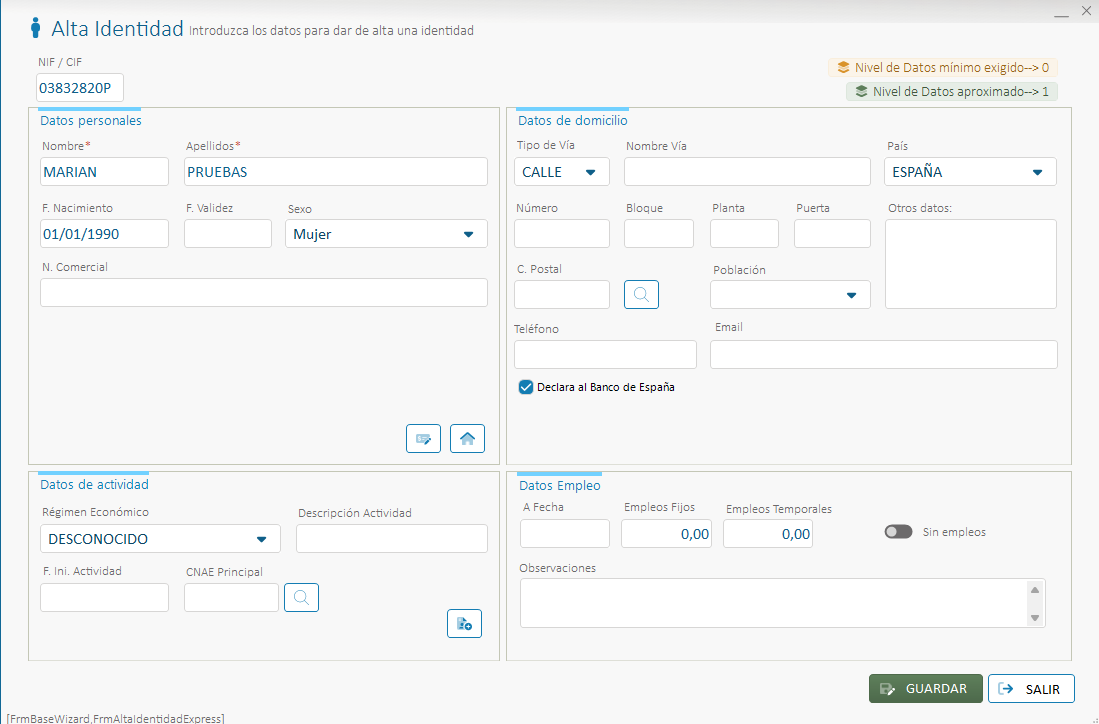1099x724 pixels.
Task: Click the GUARDAR button
Action: (926, 688)
